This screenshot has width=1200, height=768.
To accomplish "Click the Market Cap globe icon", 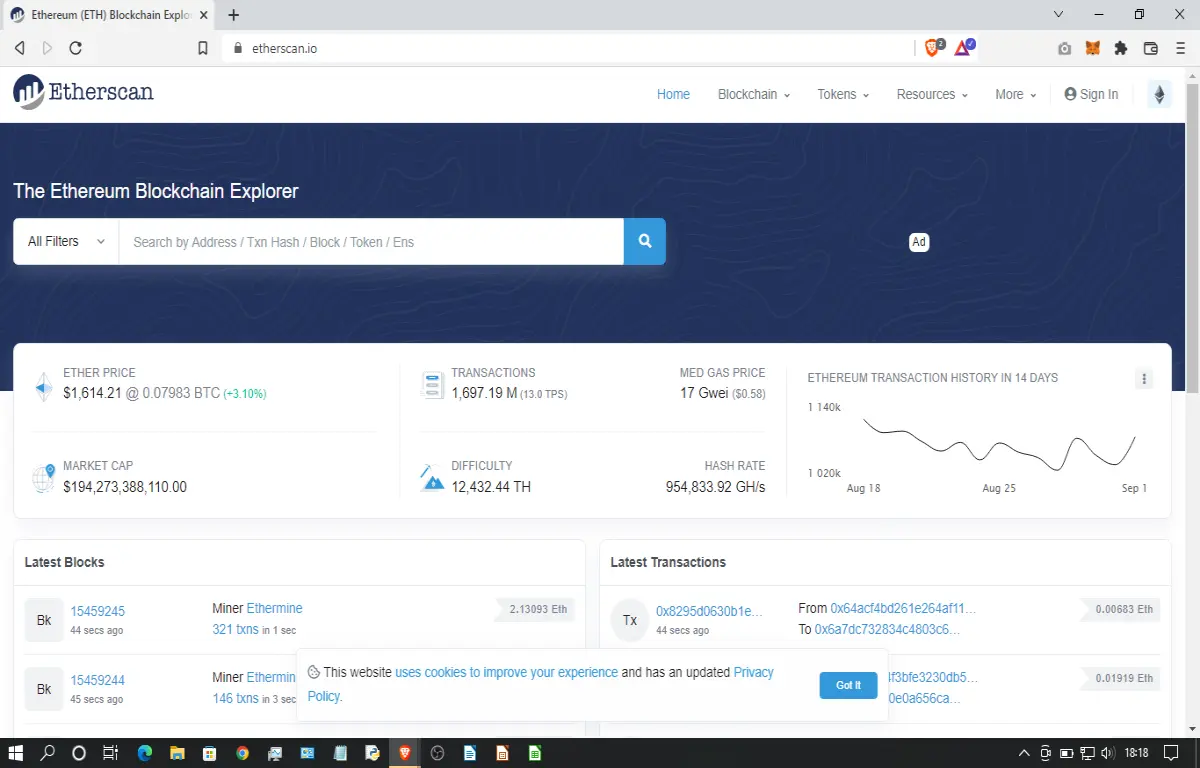I will point(44,478).
